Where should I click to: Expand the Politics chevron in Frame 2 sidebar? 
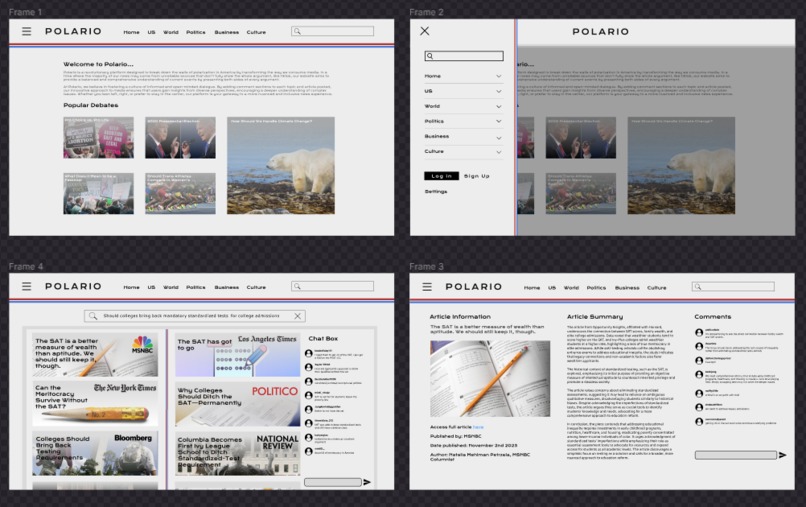tap(499, 121)
